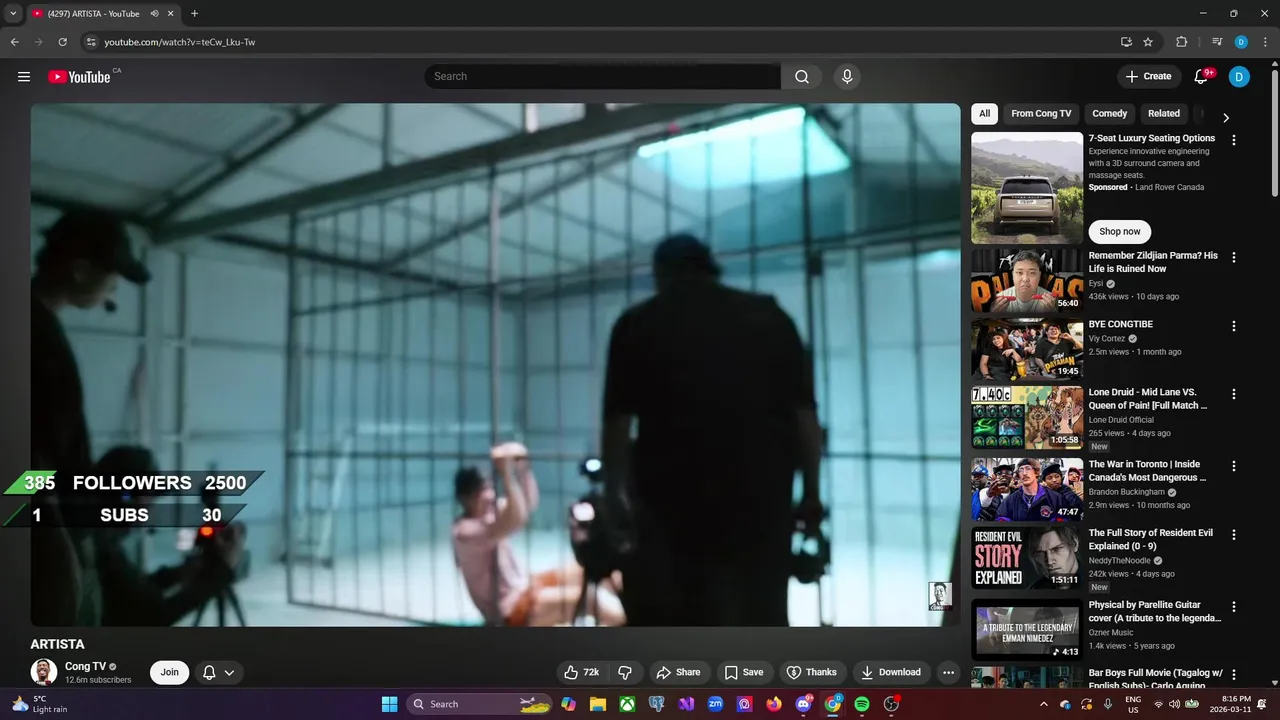This screenshot has width=1280, height=720.
Task: Select the Comedy filter chip
Action: (x=1110, y=114)
